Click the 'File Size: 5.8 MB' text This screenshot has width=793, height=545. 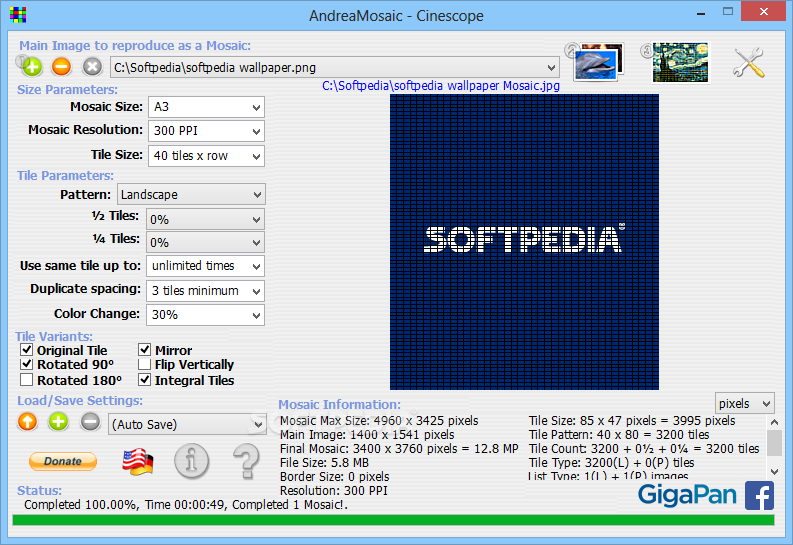coord(324,463)
